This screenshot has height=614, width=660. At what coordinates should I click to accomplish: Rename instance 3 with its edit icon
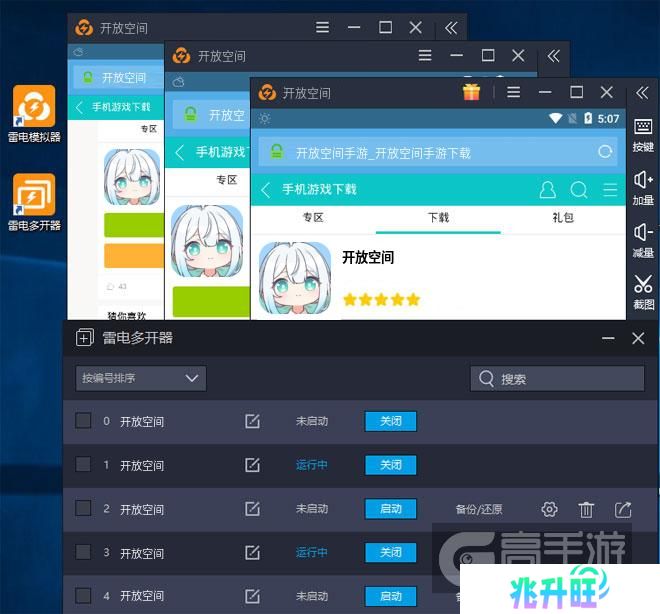click(252, 552)
